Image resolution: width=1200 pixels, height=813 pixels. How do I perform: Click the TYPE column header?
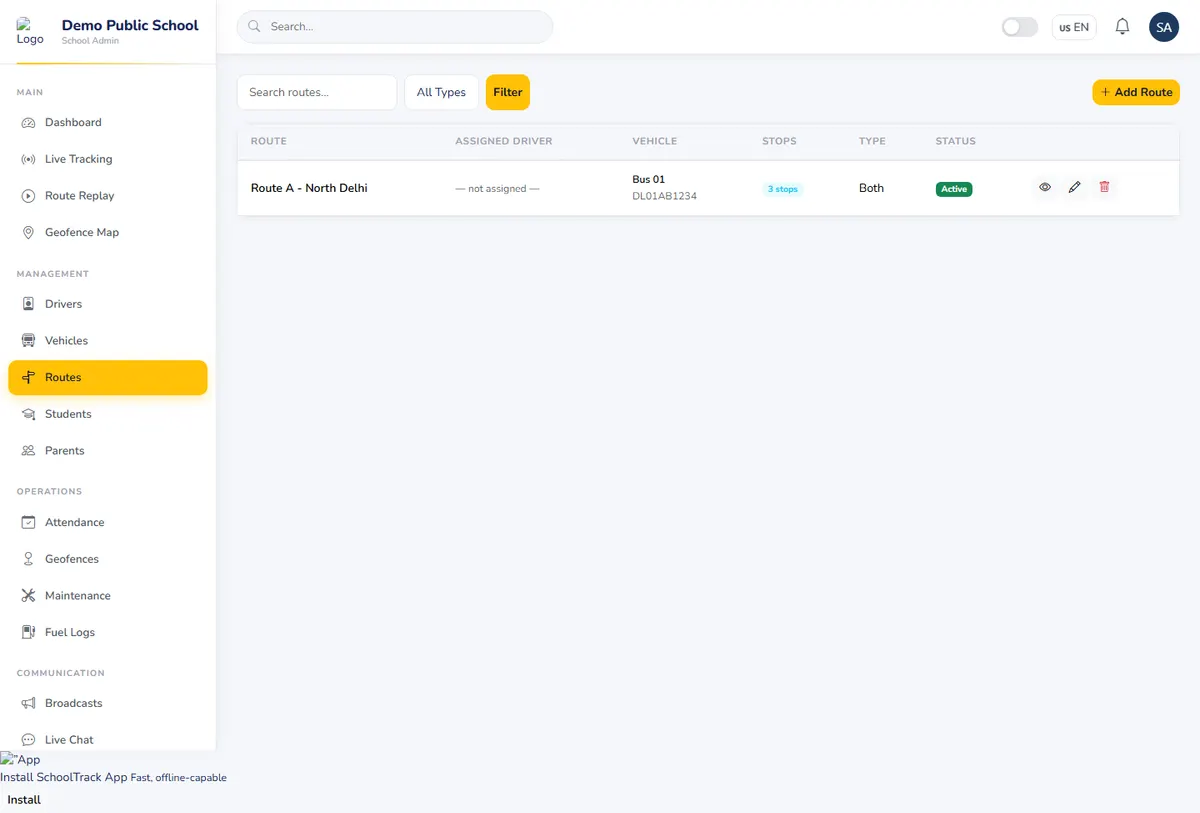coord(872,141)
